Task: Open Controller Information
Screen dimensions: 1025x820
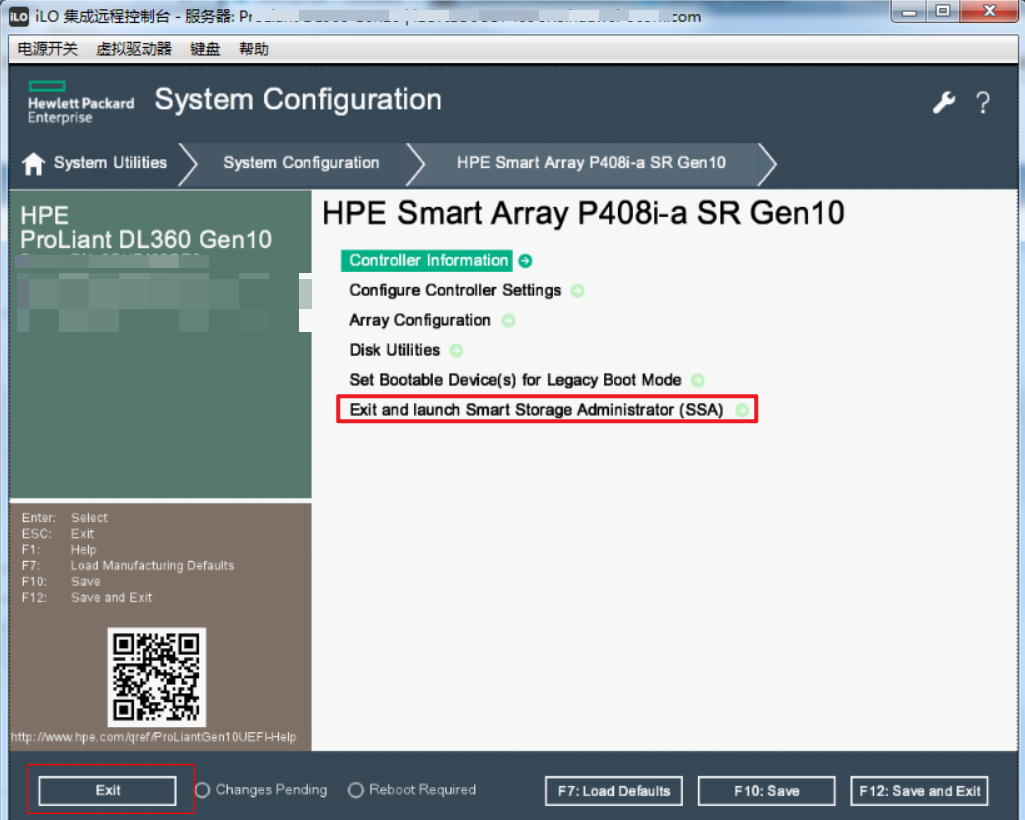Action: click(x=428, y=261)
